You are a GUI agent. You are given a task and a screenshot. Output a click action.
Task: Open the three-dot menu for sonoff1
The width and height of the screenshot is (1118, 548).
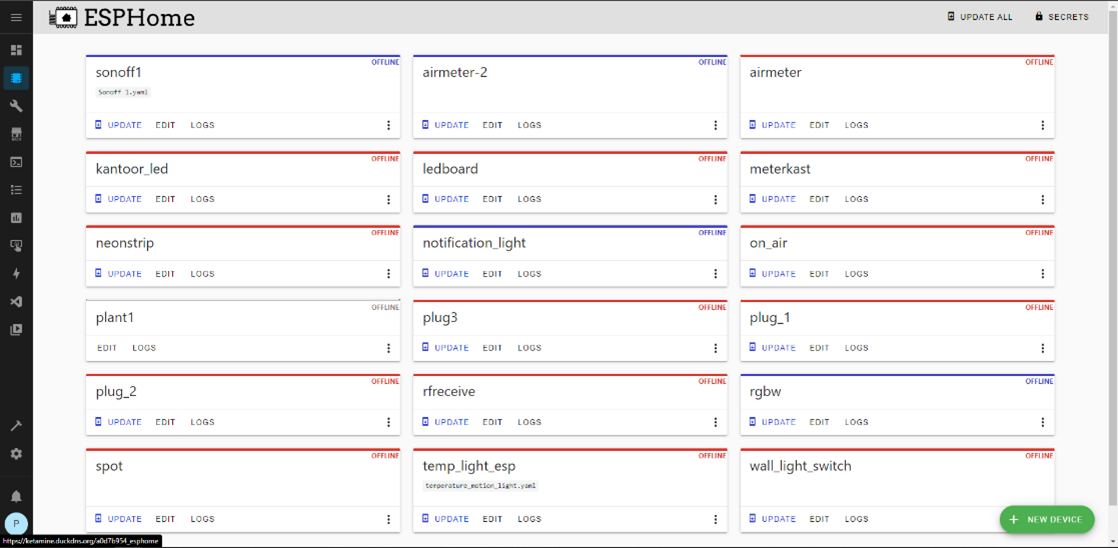[x=389, y=125]
